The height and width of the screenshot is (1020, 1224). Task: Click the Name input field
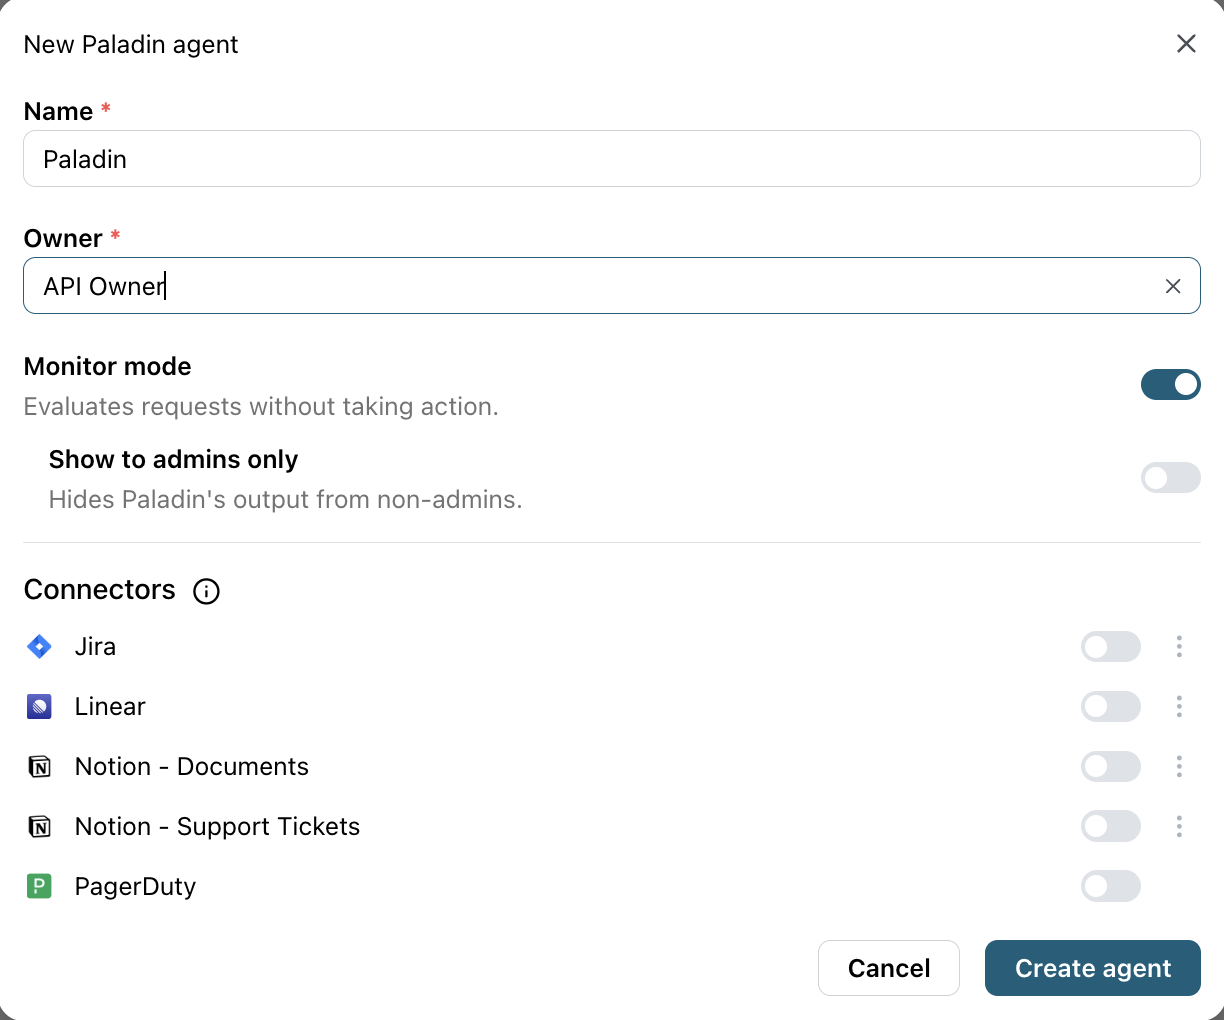(612, 159)
